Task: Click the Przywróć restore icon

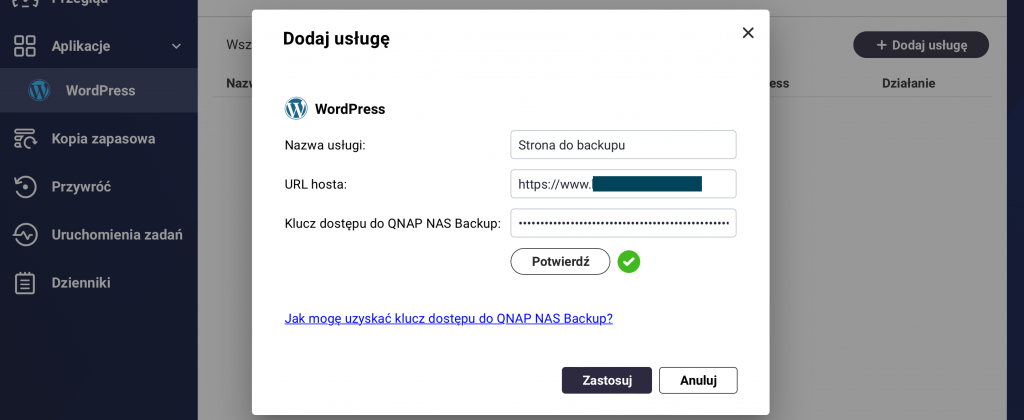Action: coord(25,187)
